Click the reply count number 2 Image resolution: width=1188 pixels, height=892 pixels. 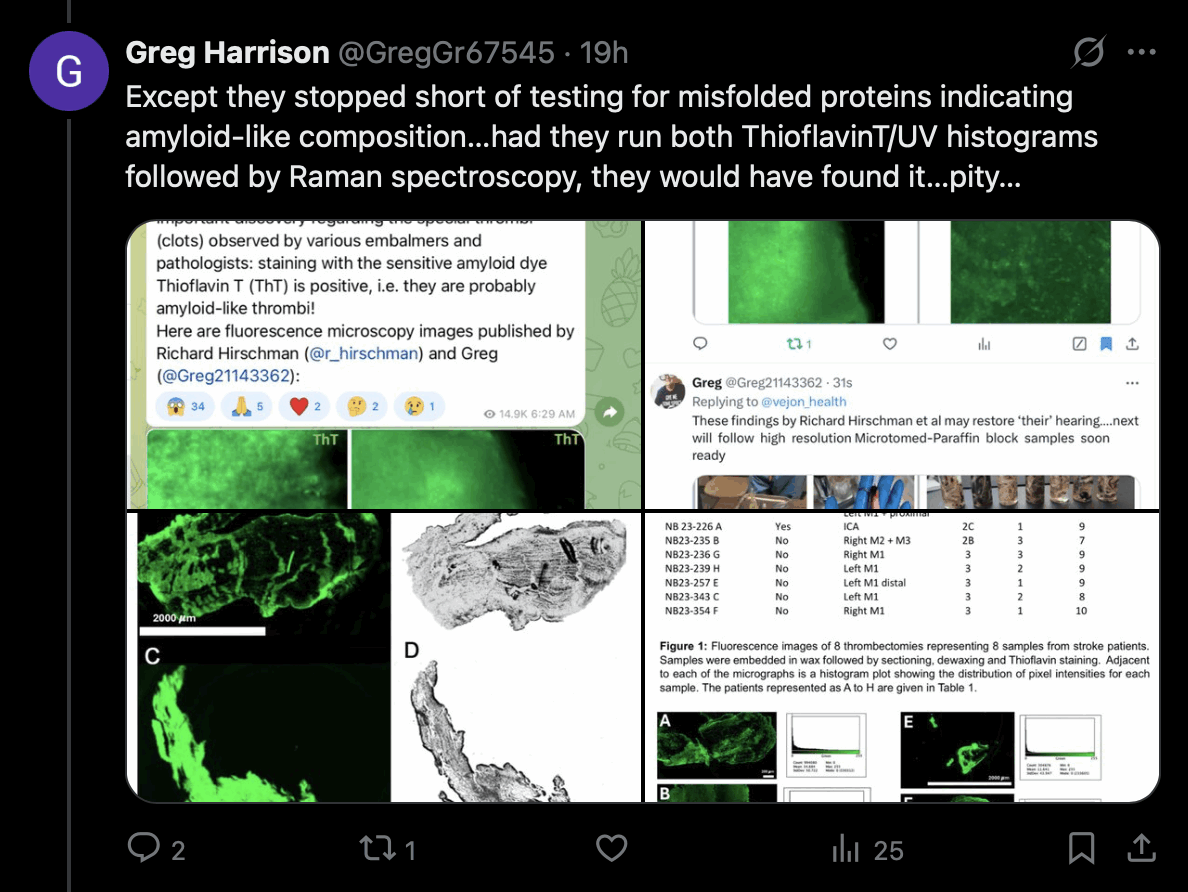click(x=178, y=851)
